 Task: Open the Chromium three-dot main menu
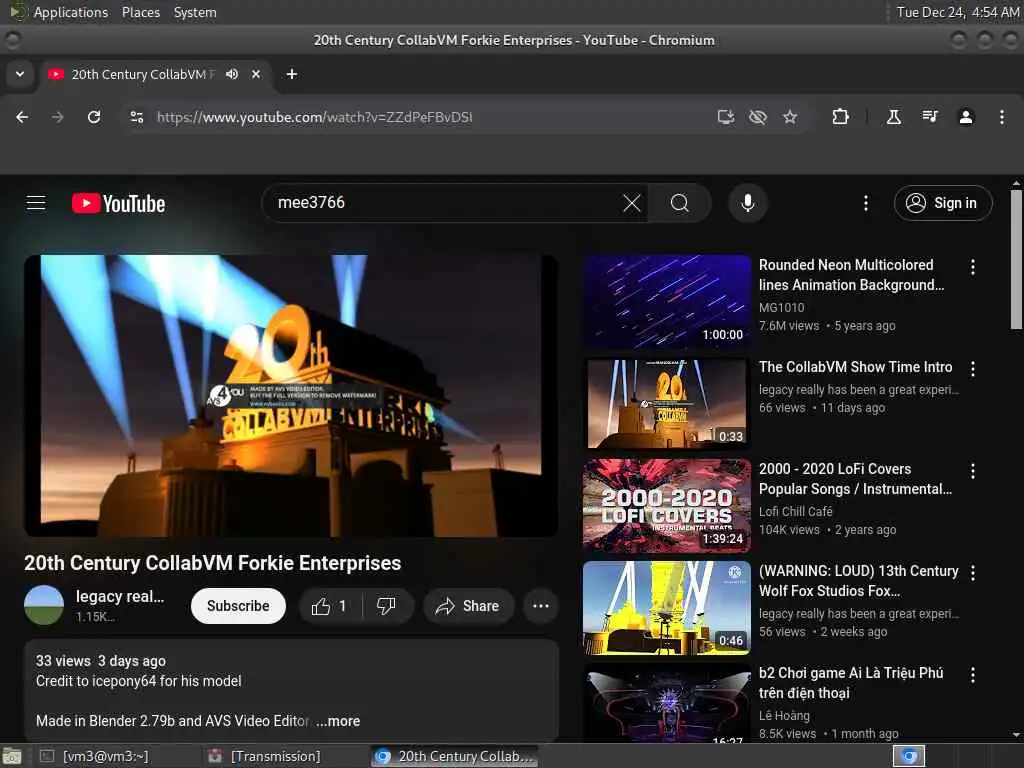(x=1002, y=117)
